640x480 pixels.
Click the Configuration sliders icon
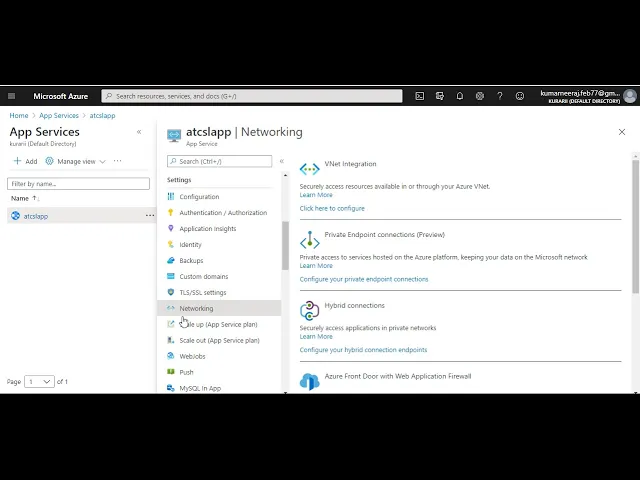[x=171, y=196]
